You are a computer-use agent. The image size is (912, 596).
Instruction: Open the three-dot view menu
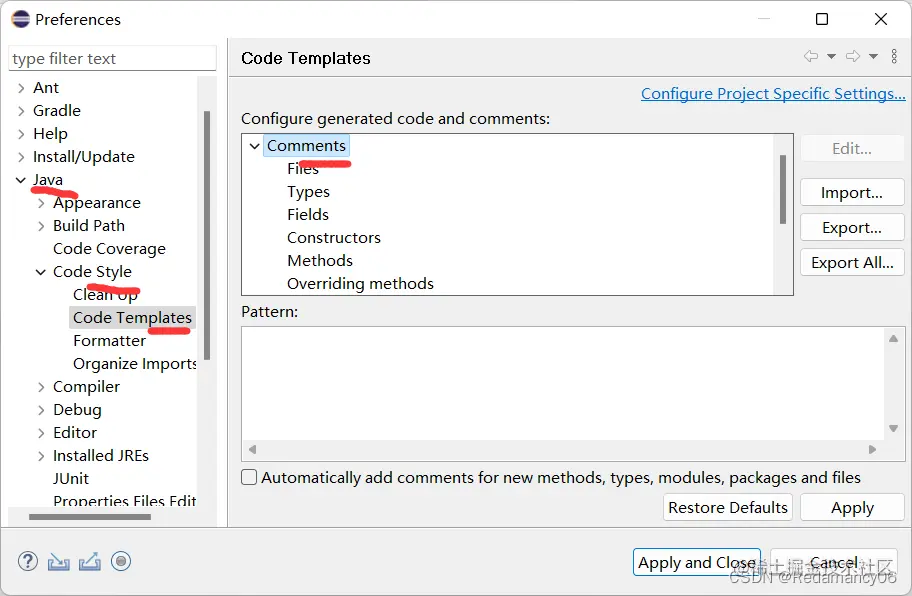tap(894, 56)
